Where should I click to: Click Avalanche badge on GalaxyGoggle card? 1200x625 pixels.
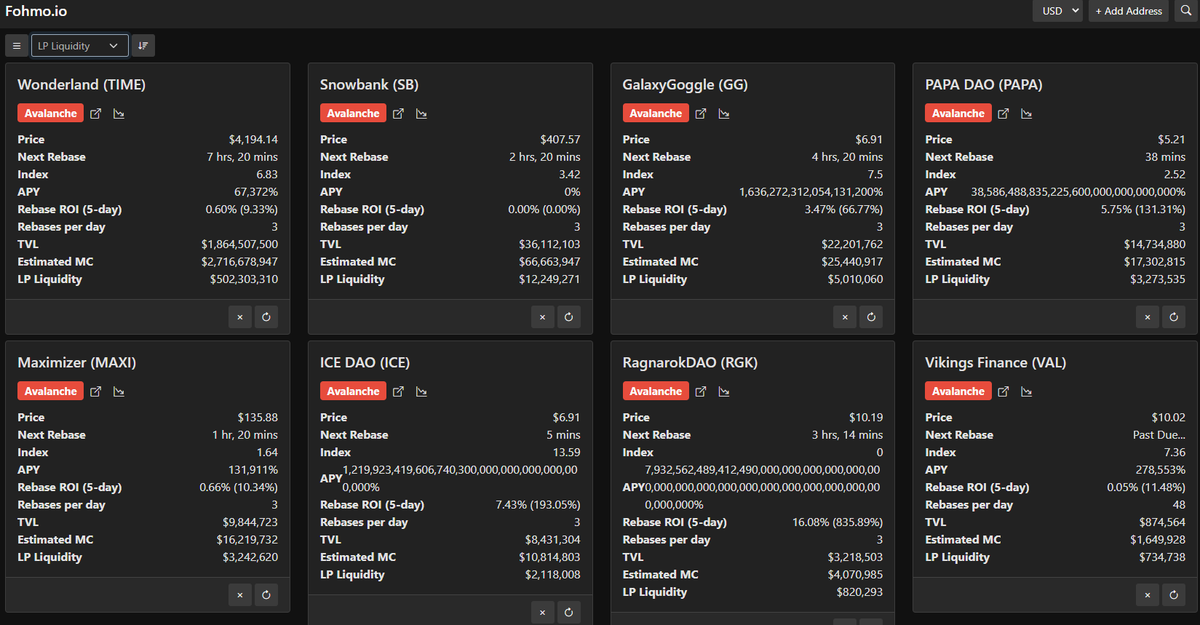click(x=656, y=114)
